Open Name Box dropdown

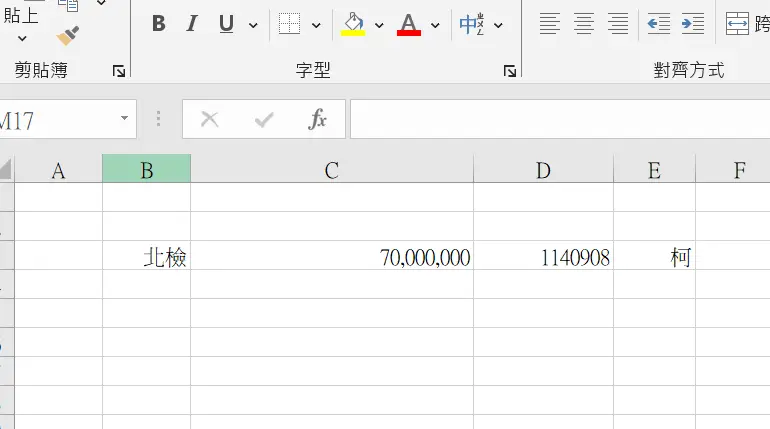tap(124, 118)
